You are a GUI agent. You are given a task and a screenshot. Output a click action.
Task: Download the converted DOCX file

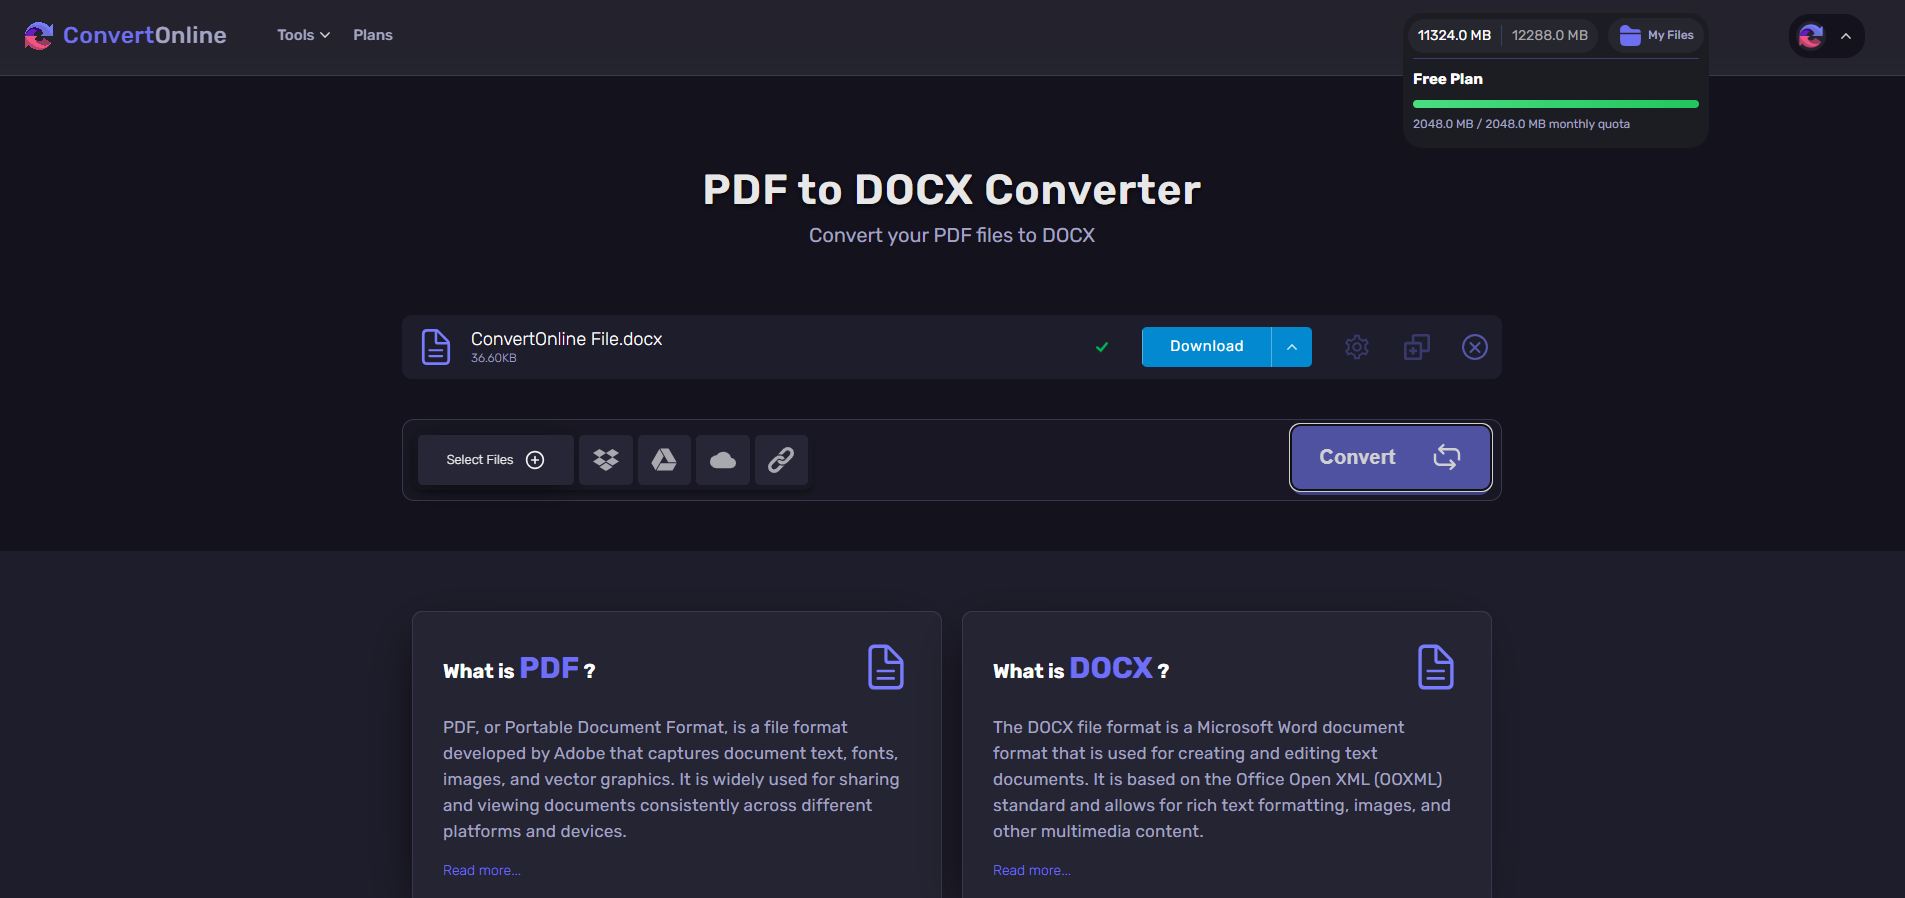(x=1206, y=347)
